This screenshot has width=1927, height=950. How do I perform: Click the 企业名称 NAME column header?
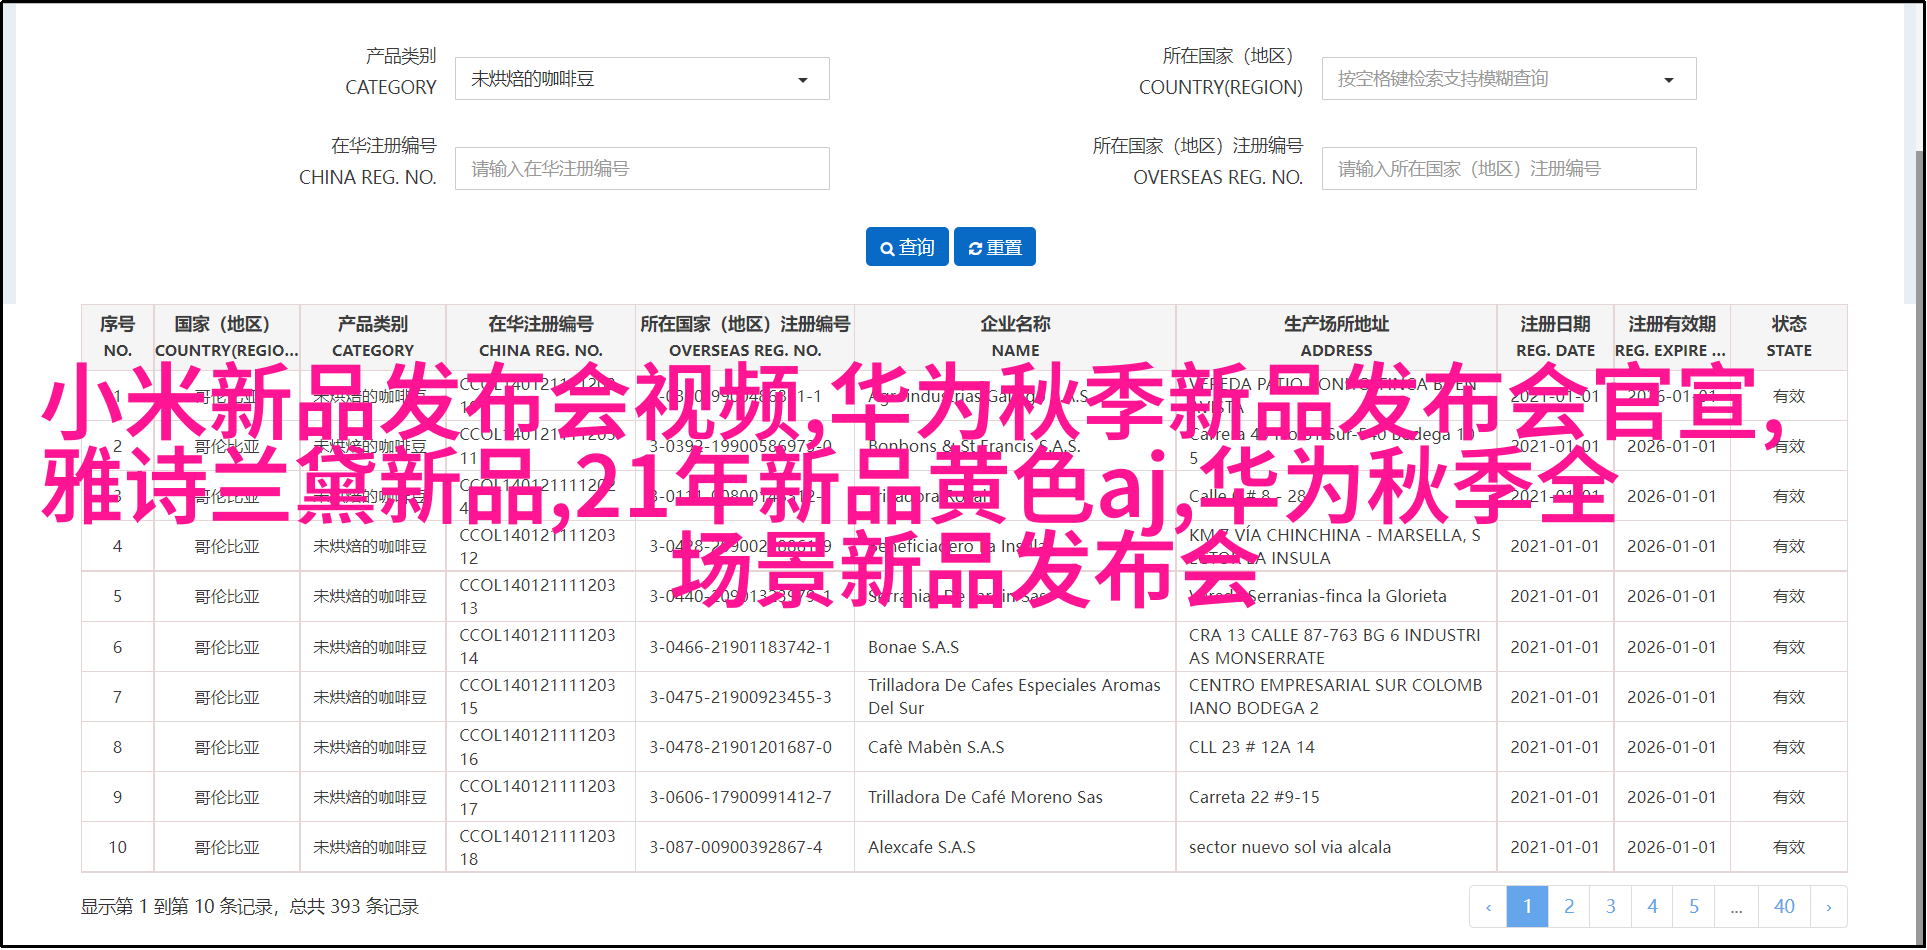click(1015, 337)
